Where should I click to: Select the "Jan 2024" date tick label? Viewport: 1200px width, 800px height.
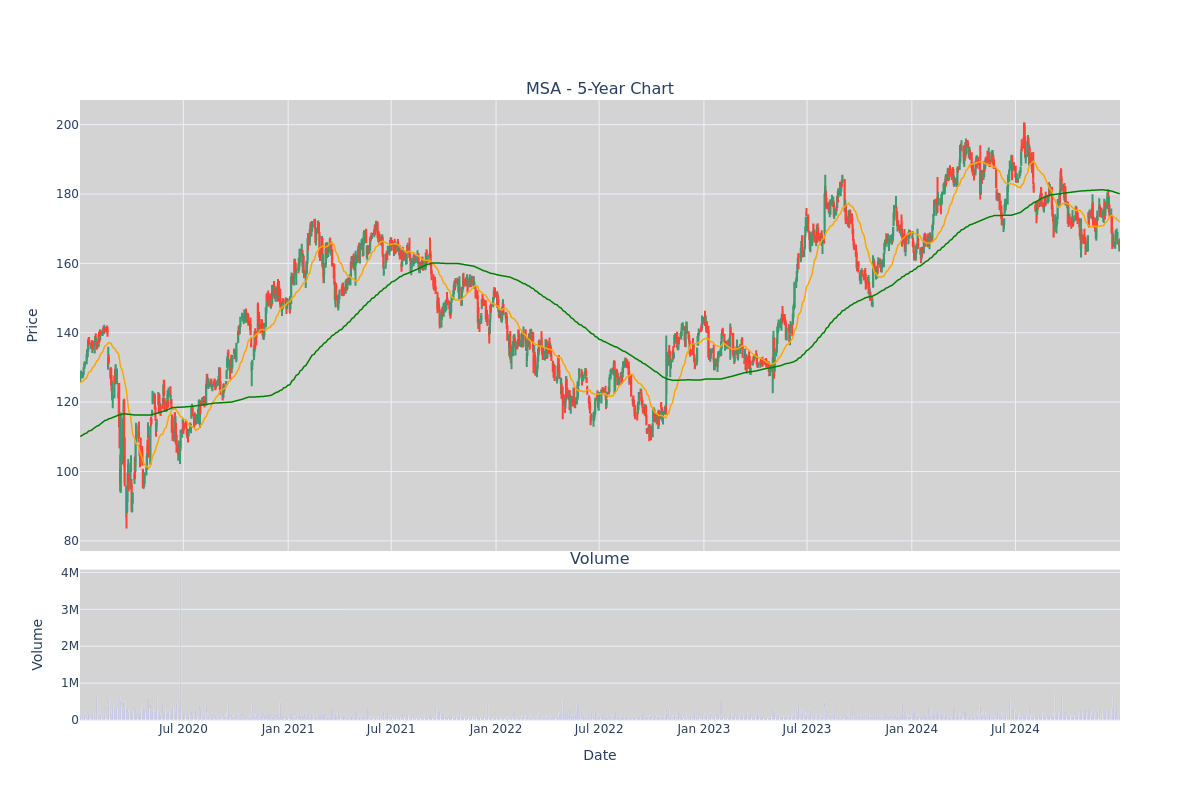pyautogui.click(x=912, y=729)
